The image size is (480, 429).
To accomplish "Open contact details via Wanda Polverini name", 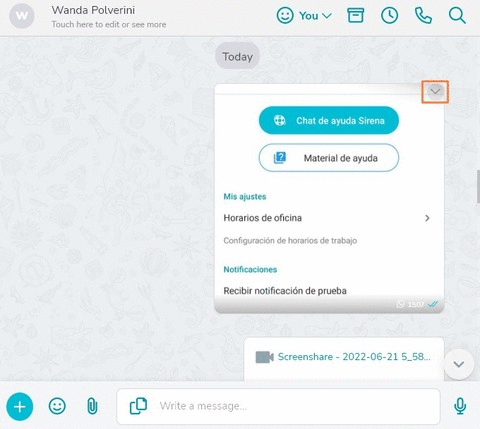I will pos(93,10).
